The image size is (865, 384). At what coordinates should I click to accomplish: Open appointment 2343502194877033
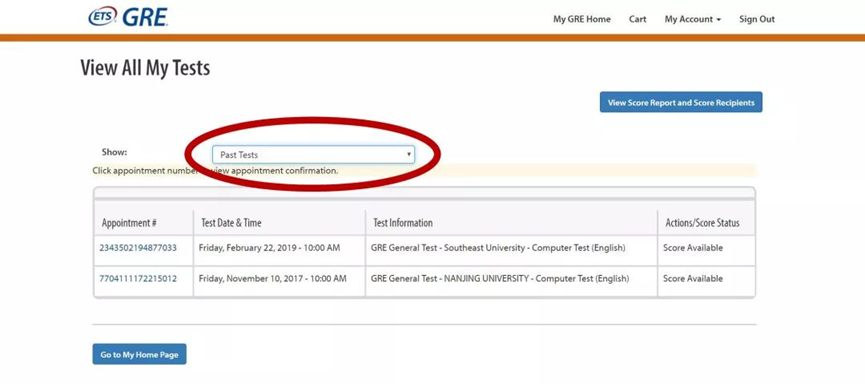pos(138,248)
